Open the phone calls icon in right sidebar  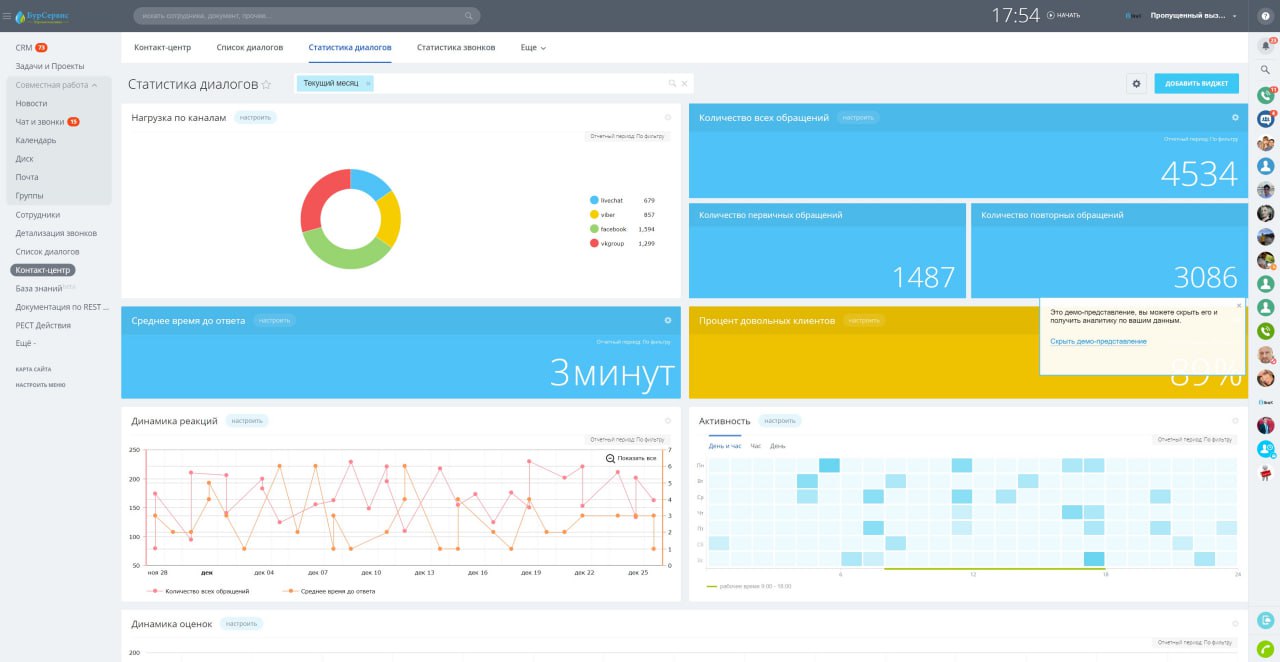(x=1265, y=95)
